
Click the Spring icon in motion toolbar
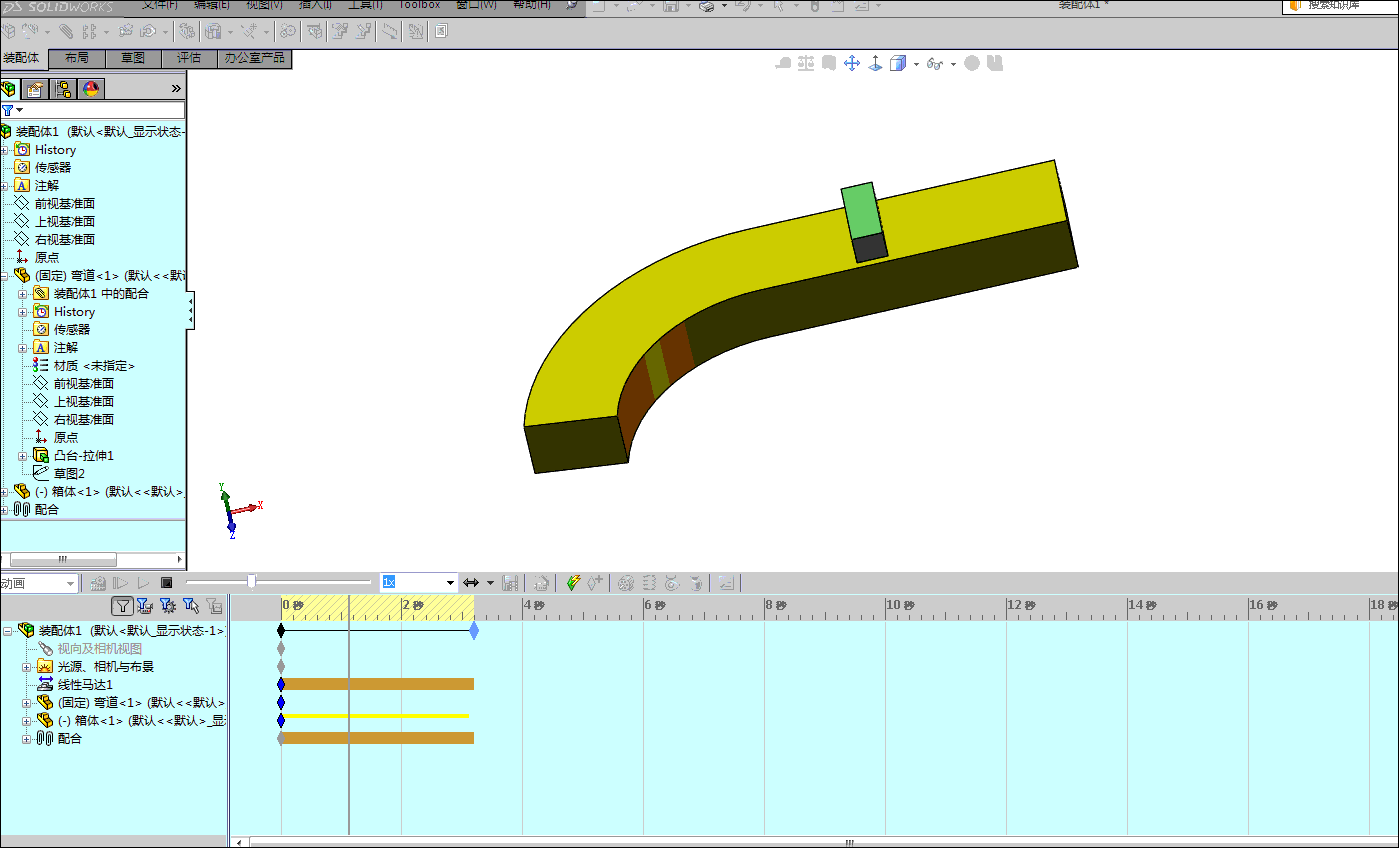tap(649, 582)
